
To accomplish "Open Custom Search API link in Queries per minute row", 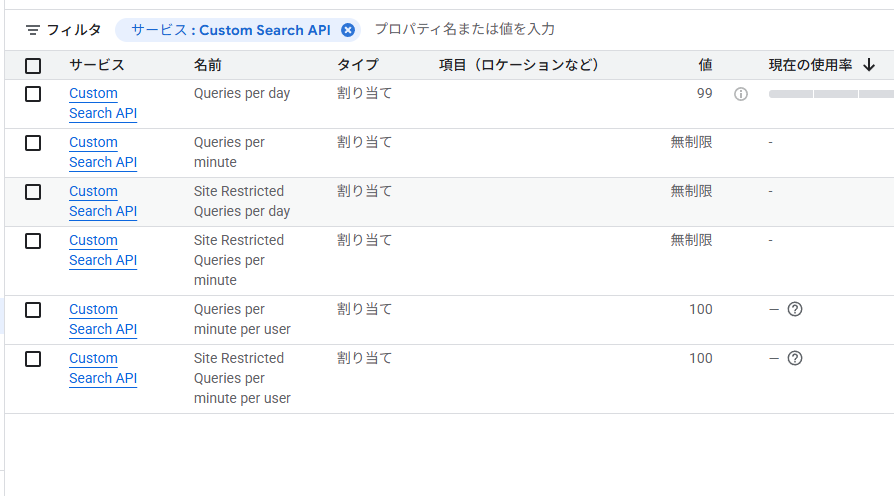I will pos(103,152).
